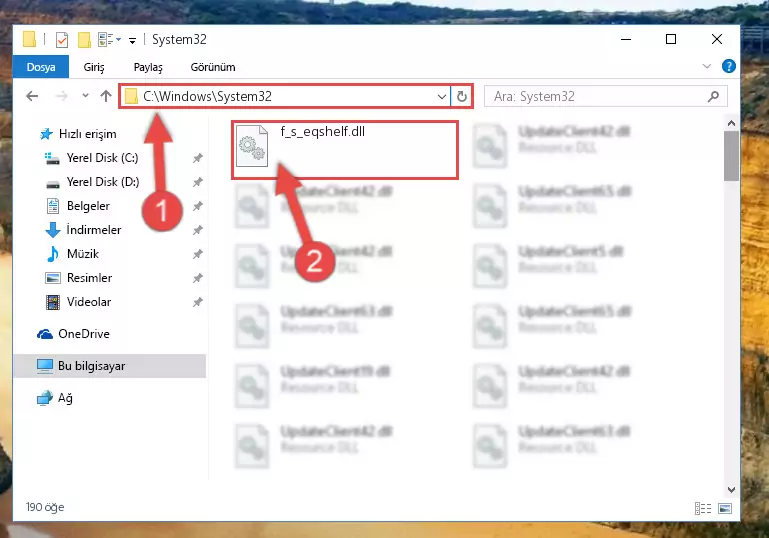
Task: Switch to the Görünüm ribbon tab
Action: point(213,67)
